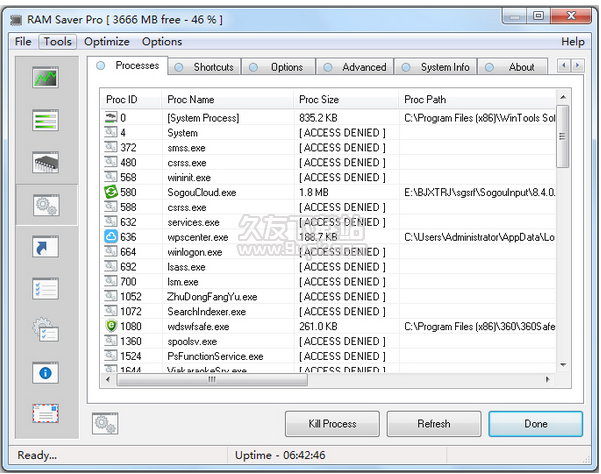Open the Optimize menu
This screenshot has width=601, height=474.
click(x=107, y=41)
